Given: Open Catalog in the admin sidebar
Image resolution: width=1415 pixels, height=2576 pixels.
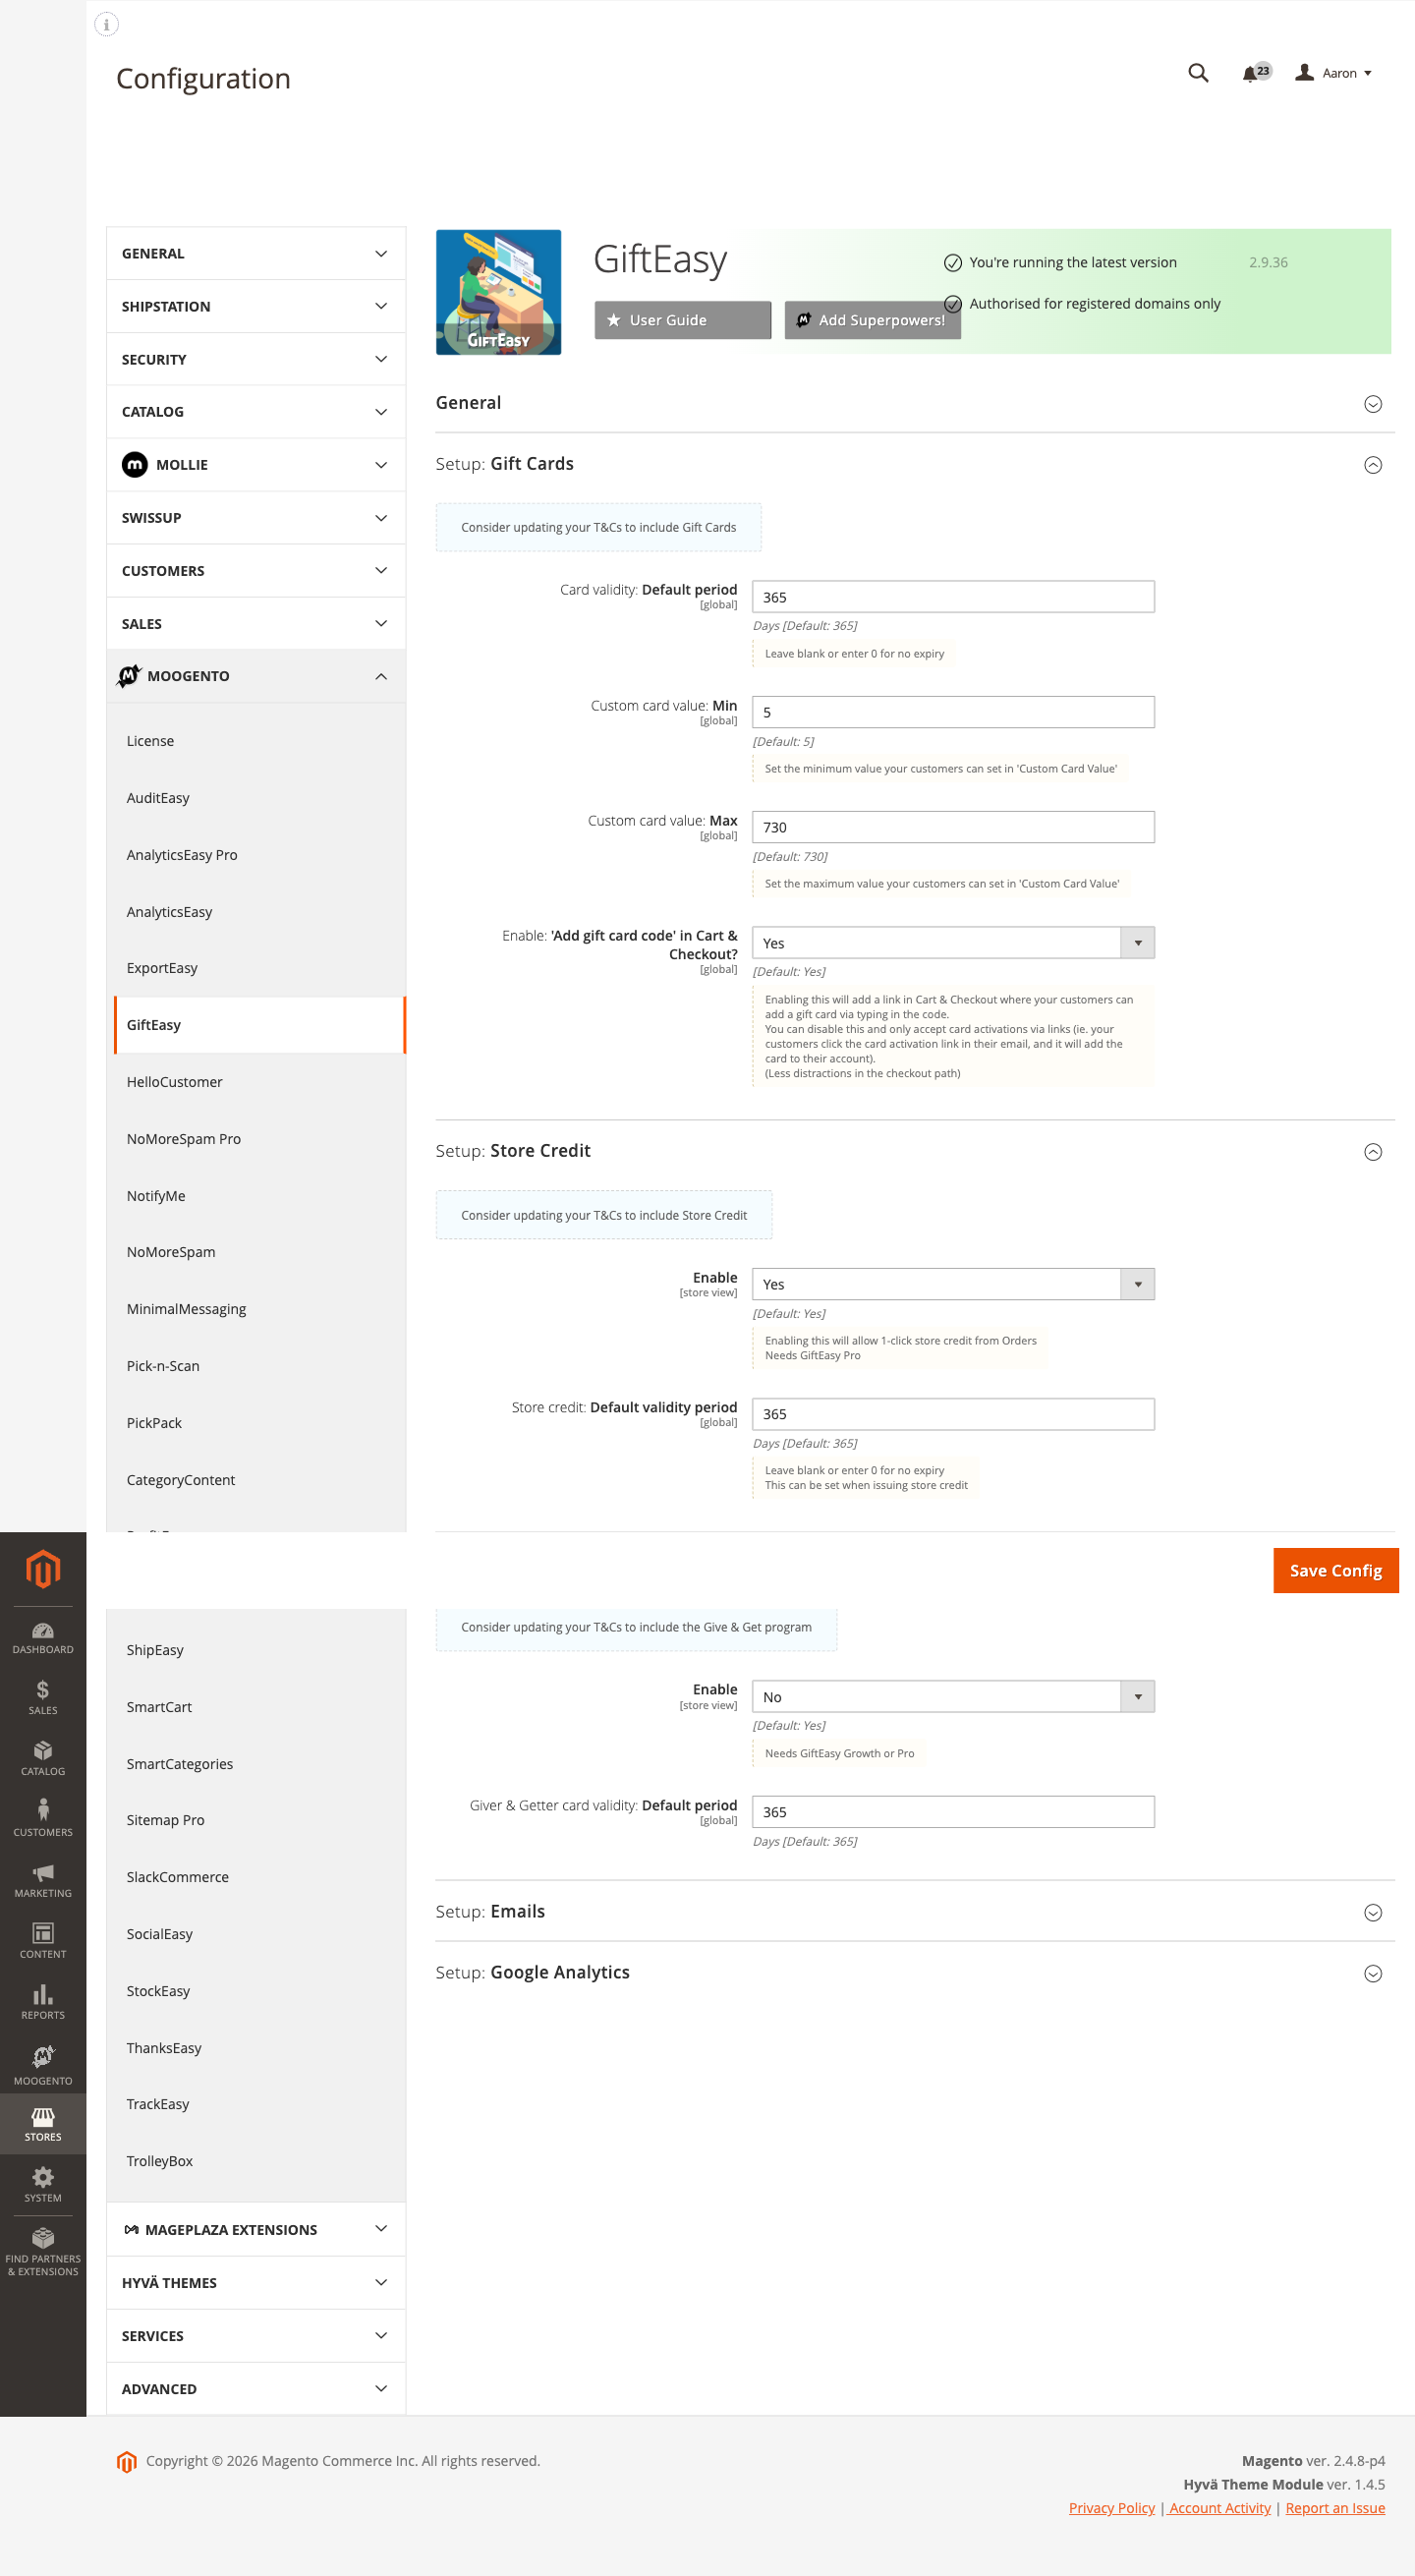Looking at the screenshot, I should tap(43, 1759).
